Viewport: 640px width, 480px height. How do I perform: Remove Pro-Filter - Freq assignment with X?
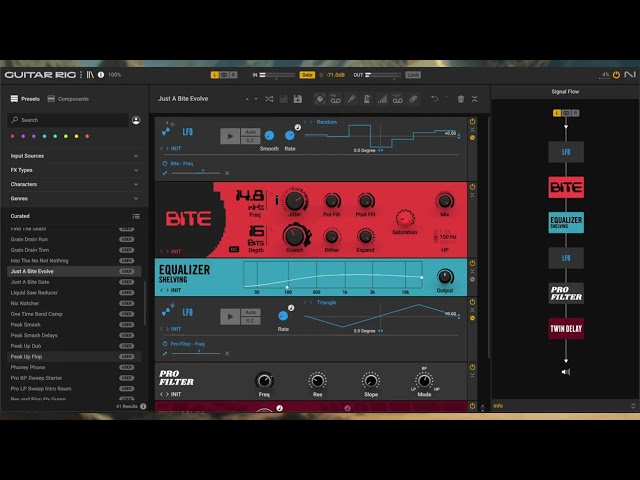coord(227,353)
